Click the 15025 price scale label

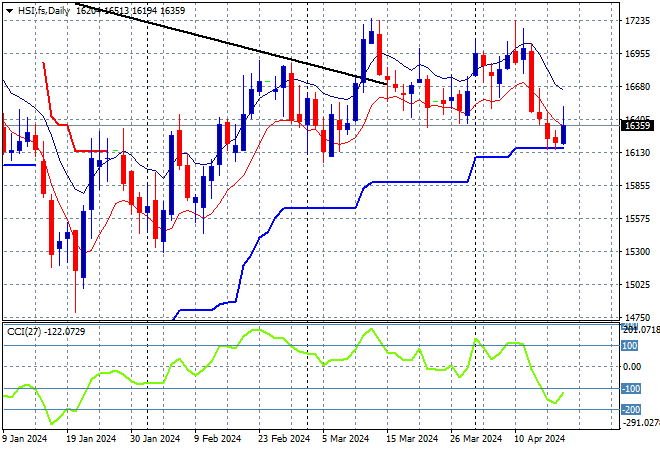pyautogui.click(x=637, y=285)
